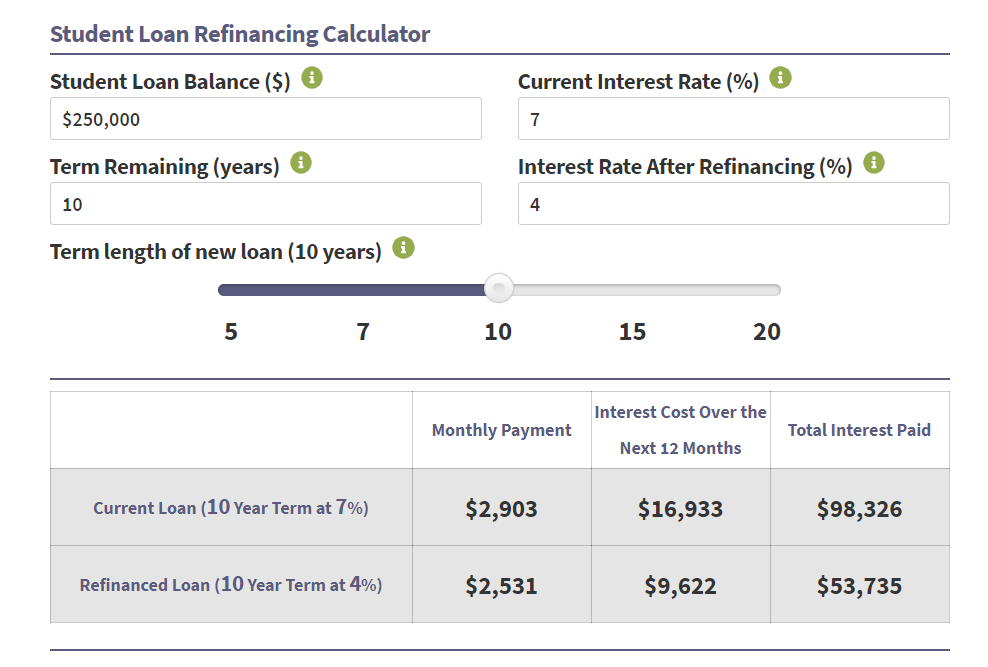
Task: Click the Current Interest Rate input field
Action: coord(733,118)
